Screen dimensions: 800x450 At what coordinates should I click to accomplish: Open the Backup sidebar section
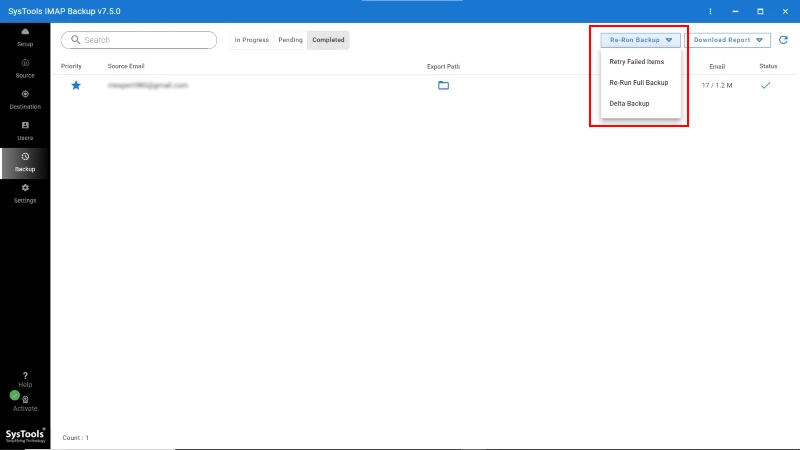[25, 163]
